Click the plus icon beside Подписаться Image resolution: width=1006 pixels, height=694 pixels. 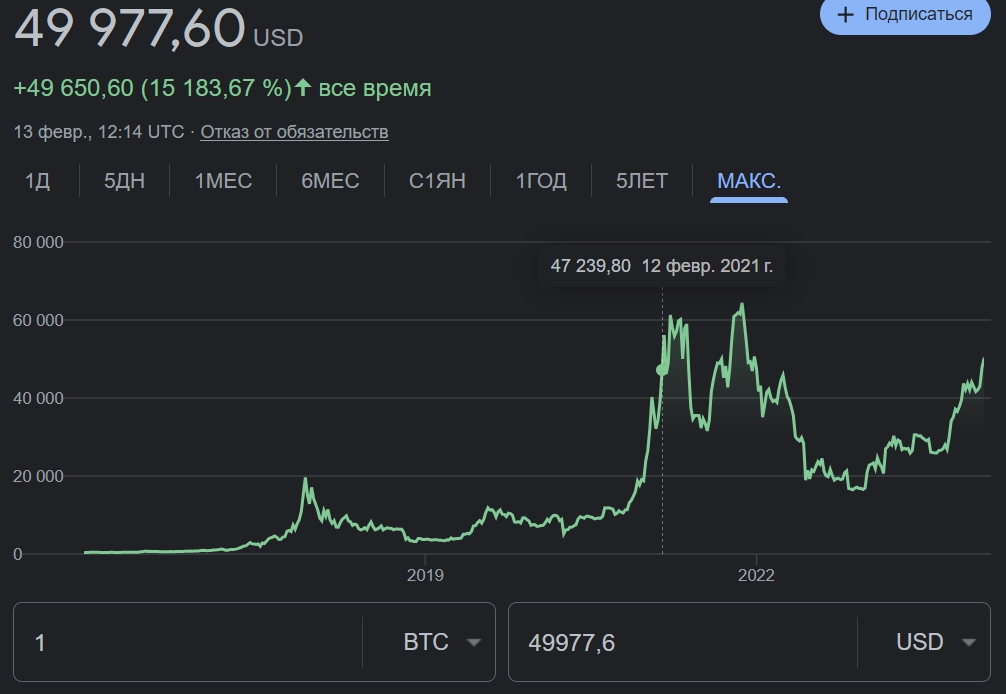click(x=845, y=15)
